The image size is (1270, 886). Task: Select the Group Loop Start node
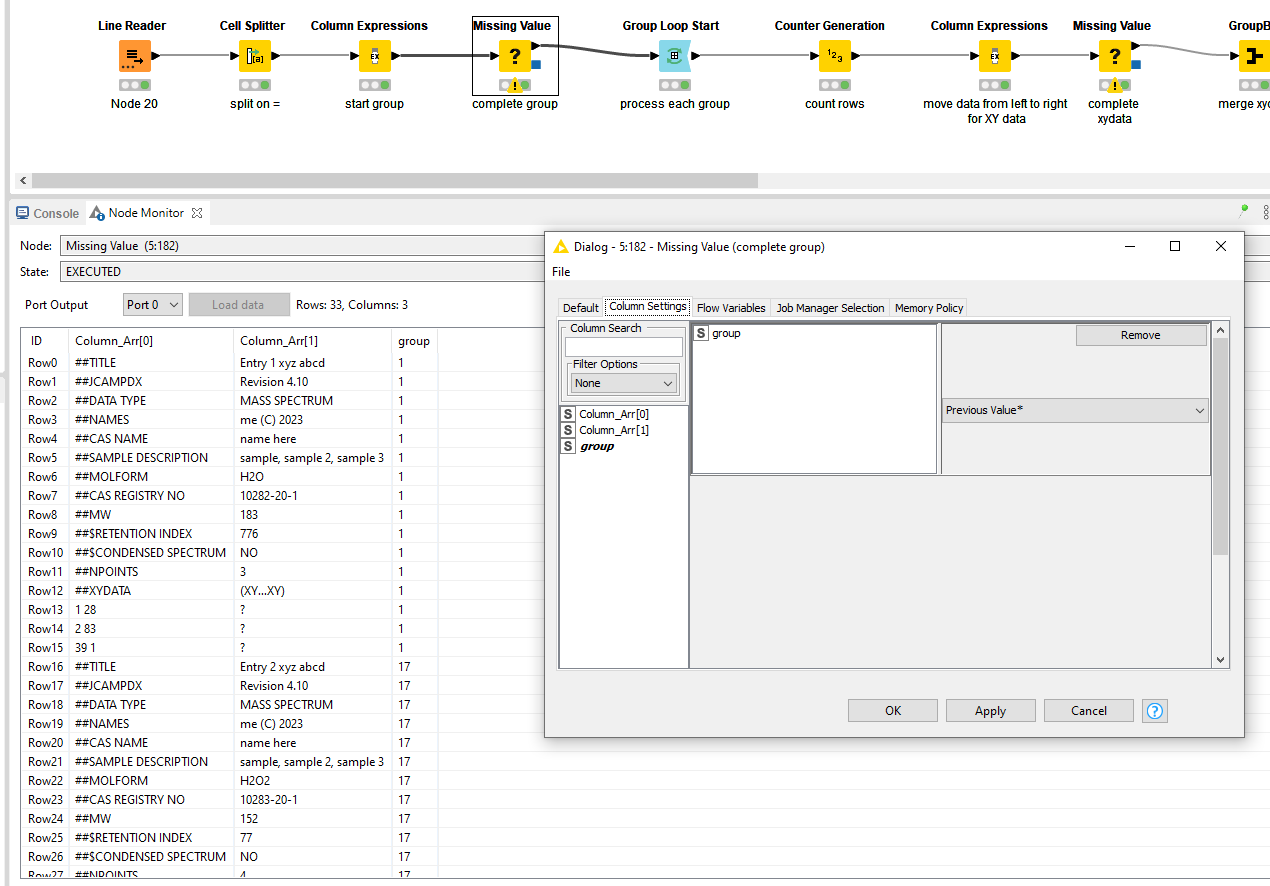[x=674, y=57]
